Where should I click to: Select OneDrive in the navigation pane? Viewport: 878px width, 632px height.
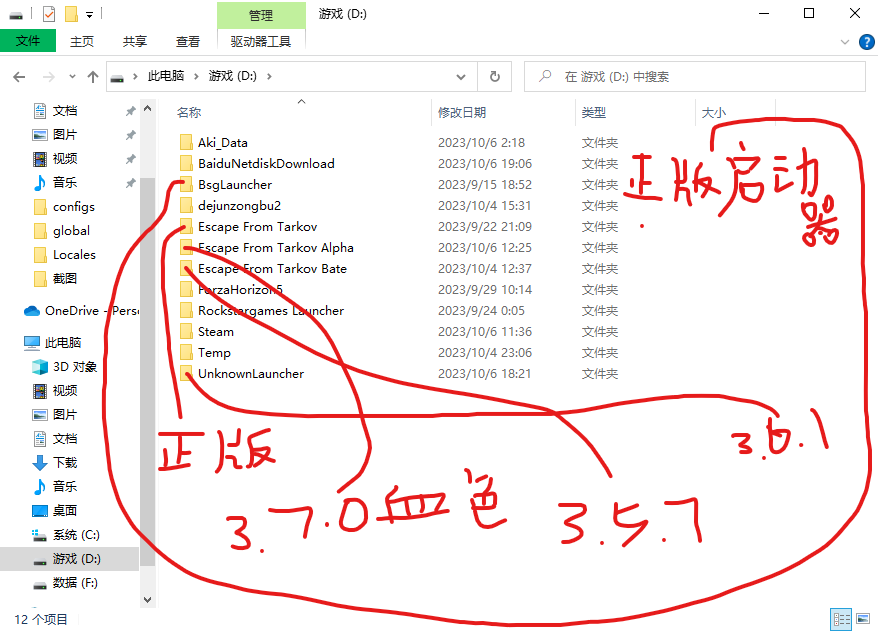click(81, 311)
